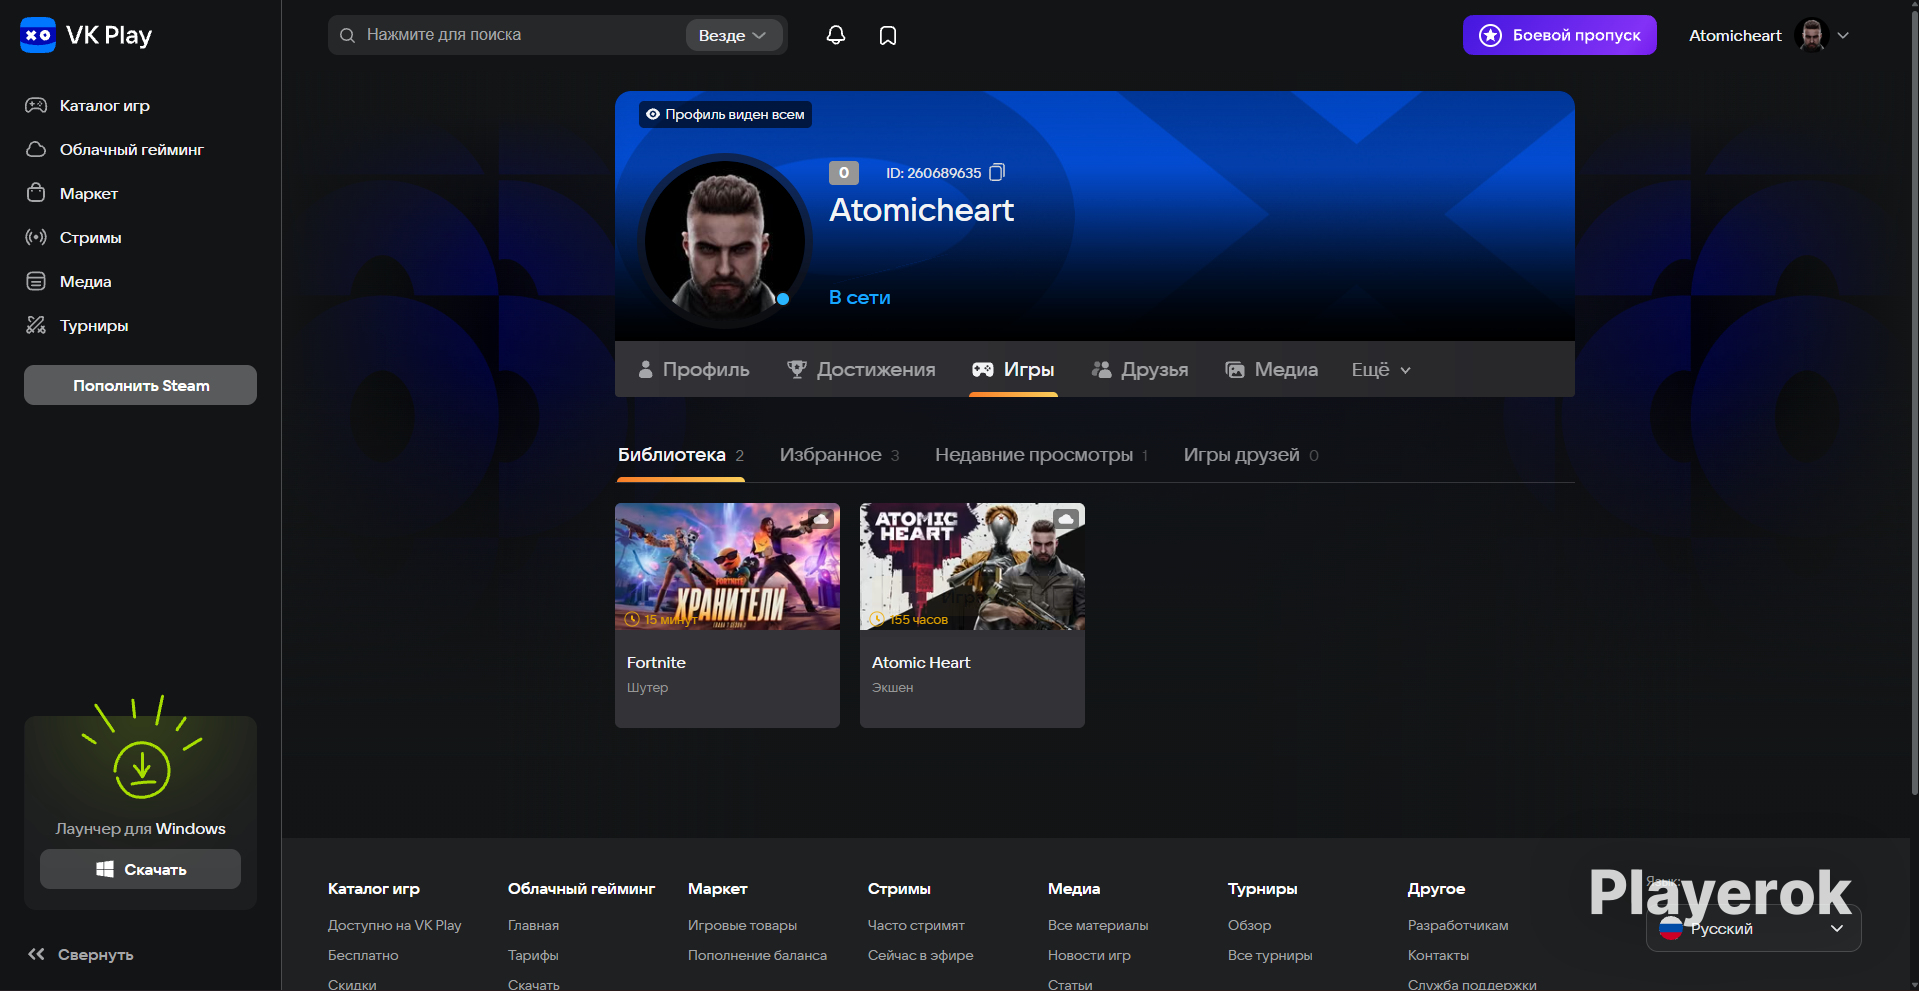The image size is (1919, 991).
Task: Open the Fortnite game thumbnail
Action: point(727,566)
